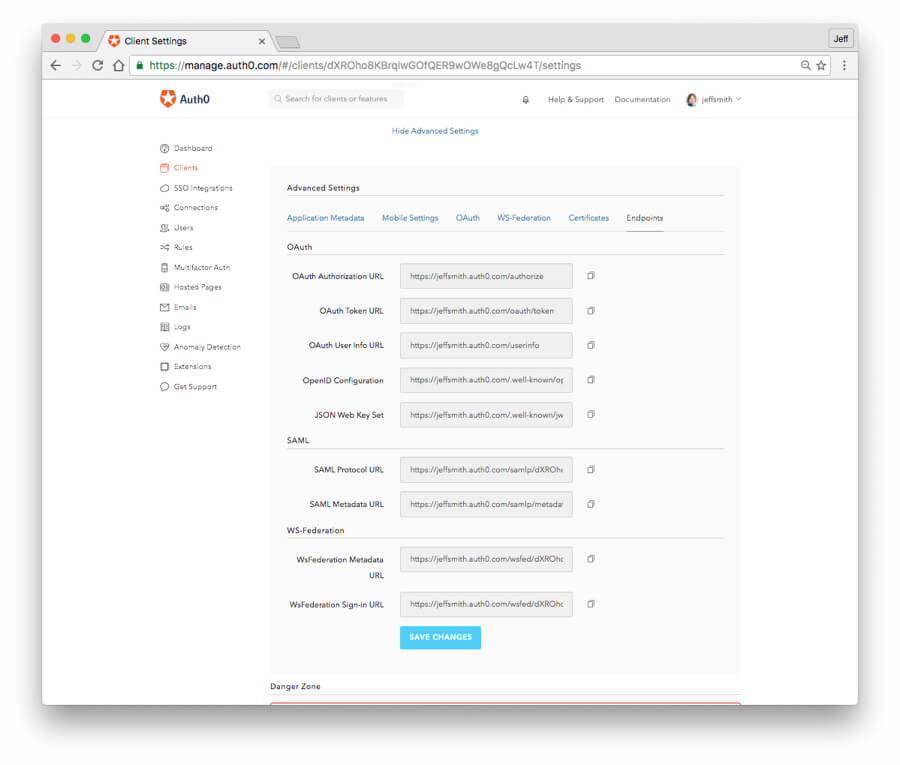Screen dimensions: 900x765
Task: Bookmark this page with the star
Action: [821, 65]
